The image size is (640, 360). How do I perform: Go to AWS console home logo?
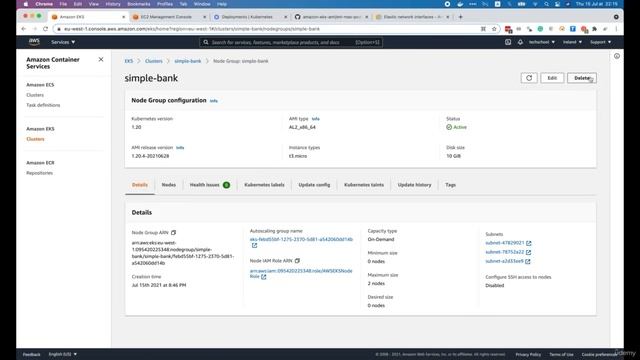tap(34, 42)
